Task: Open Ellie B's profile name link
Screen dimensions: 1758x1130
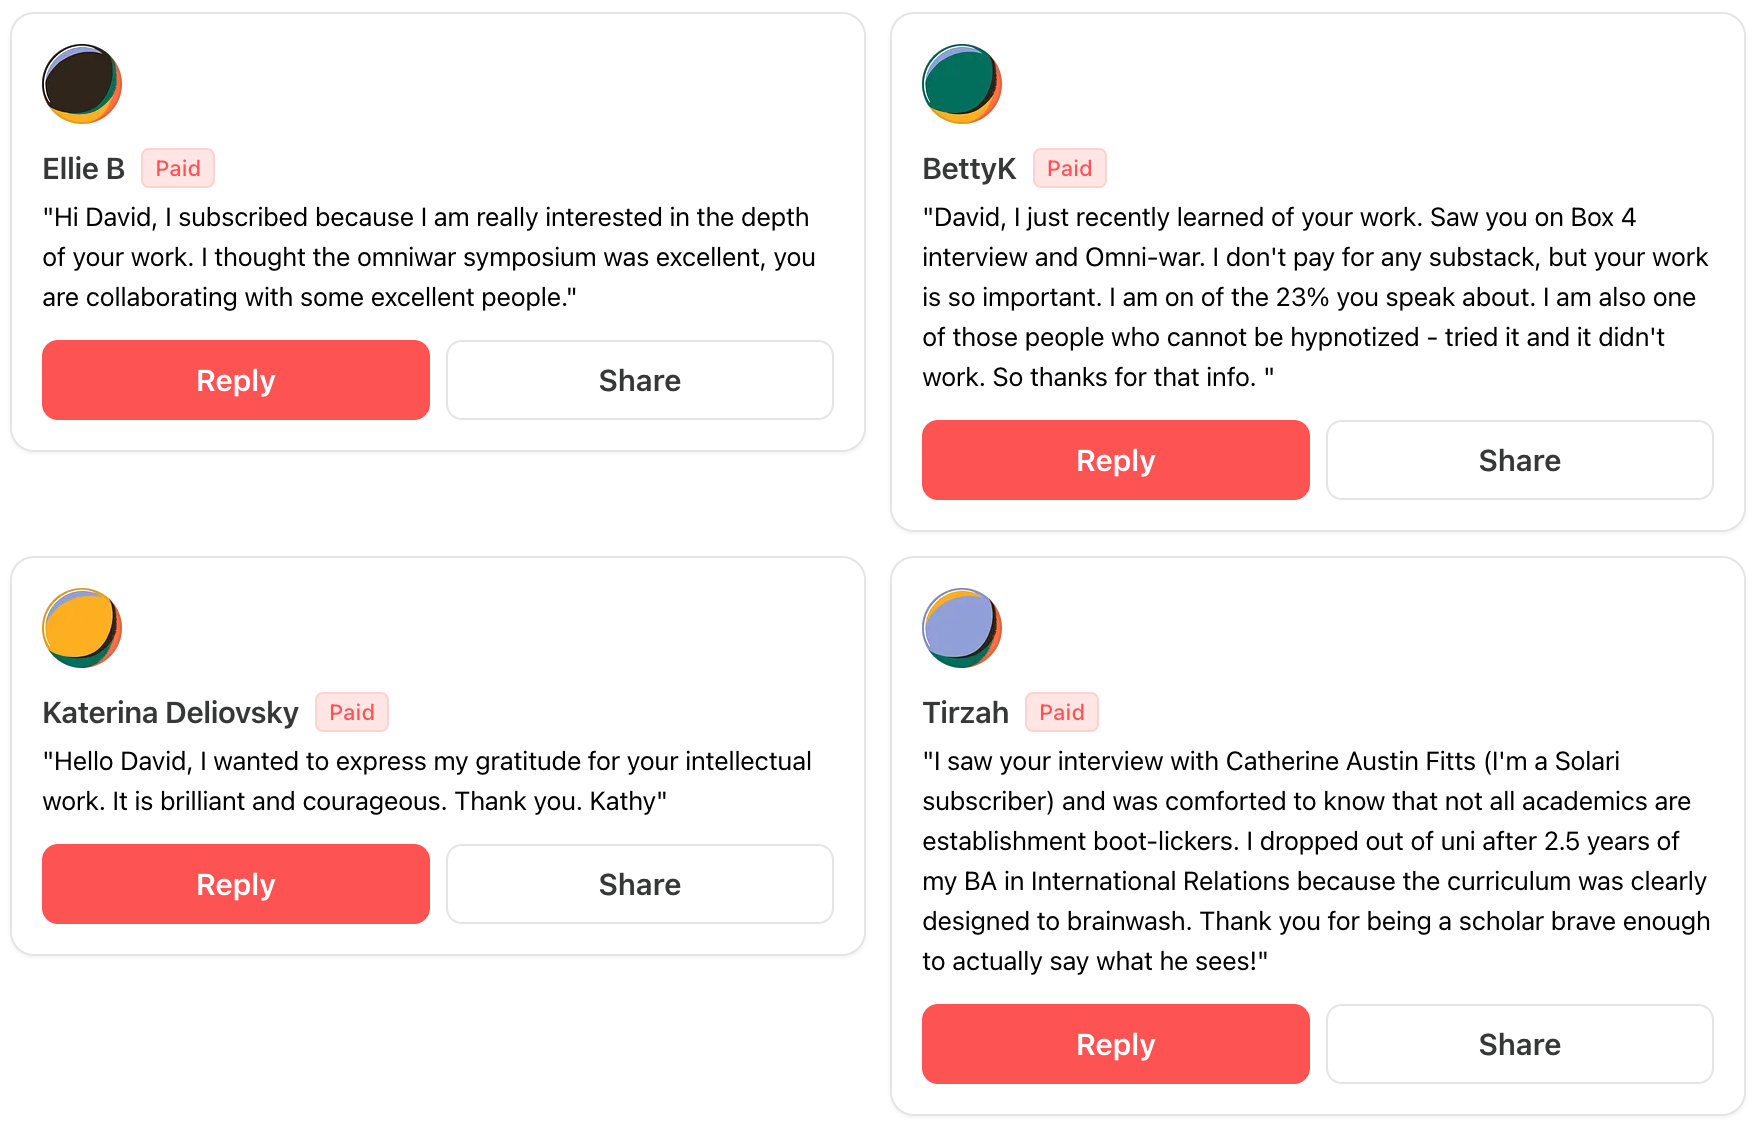Action: click(84, 169)
